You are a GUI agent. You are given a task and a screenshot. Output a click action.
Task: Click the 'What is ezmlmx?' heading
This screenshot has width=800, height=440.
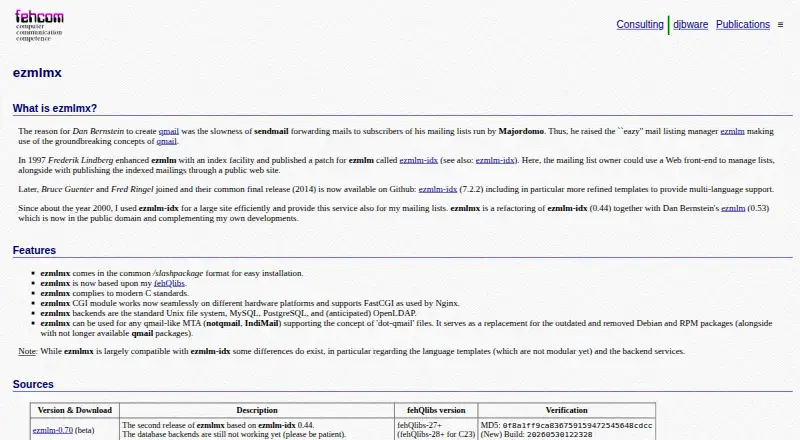(x=55, y=108)
